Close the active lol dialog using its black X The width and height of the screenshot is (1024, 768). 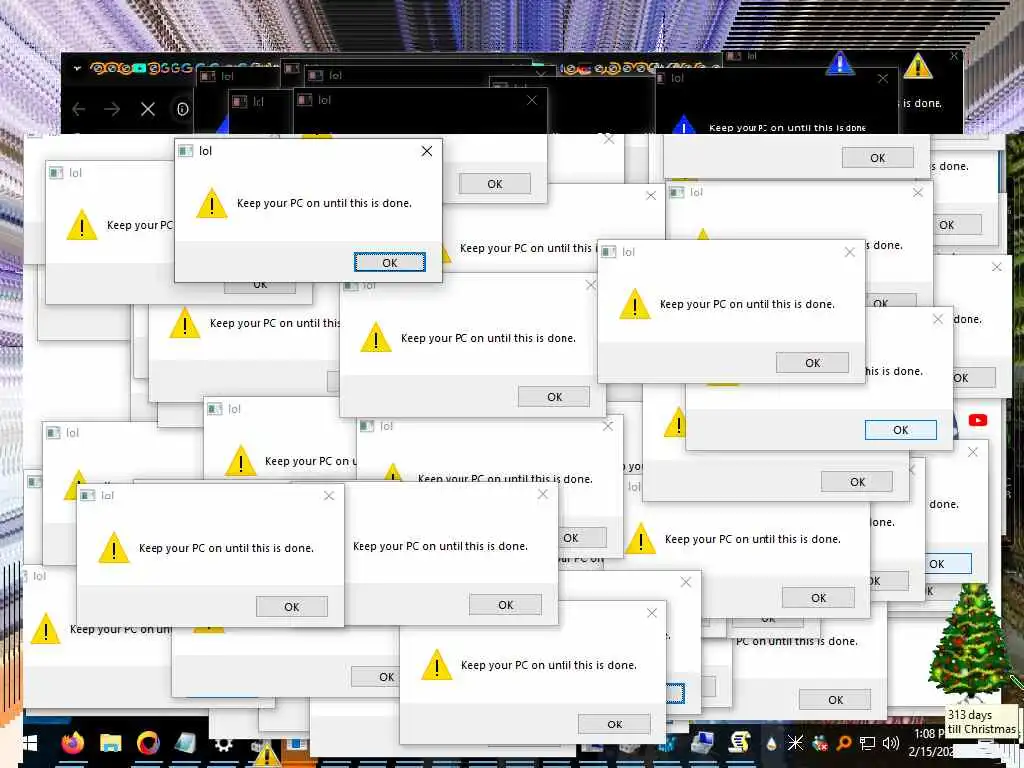[426, 151]
